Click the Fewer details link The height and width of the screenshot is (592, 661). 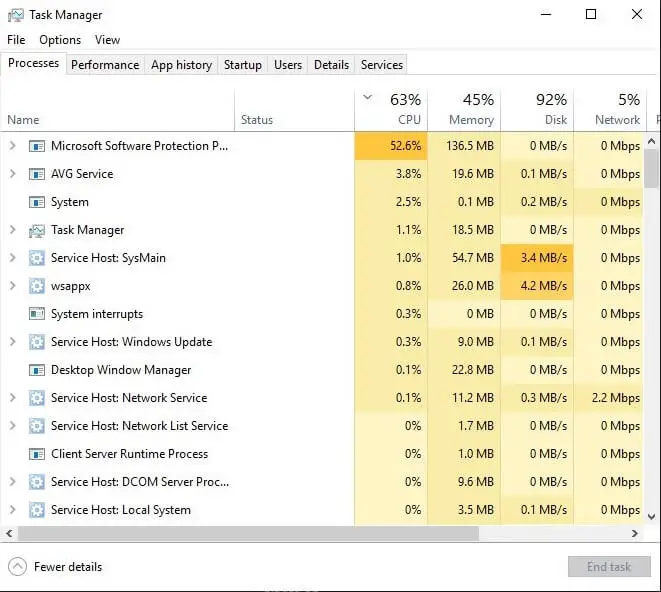[68, 567]
